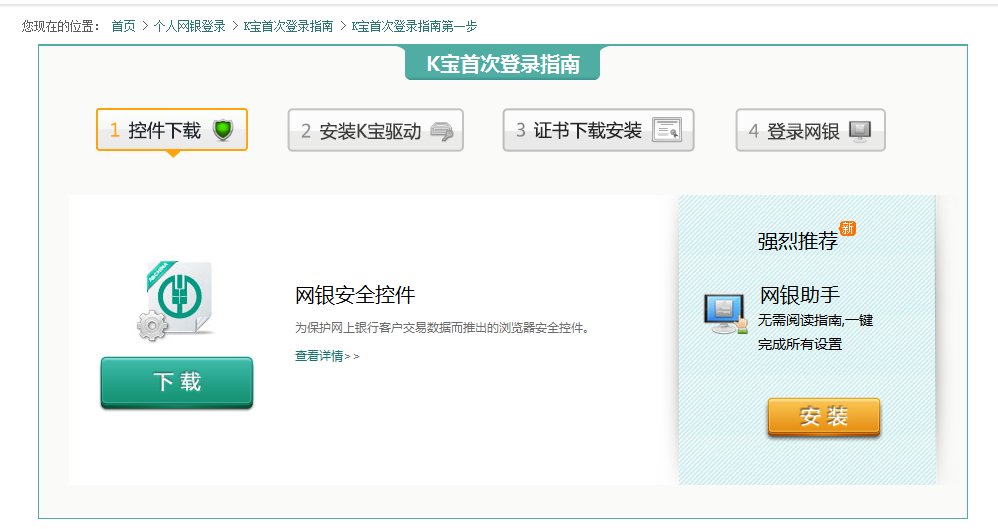Click the green shield icon on step 1
The width and height of the screenshot is (998, 529).
[x=223, y=130]
